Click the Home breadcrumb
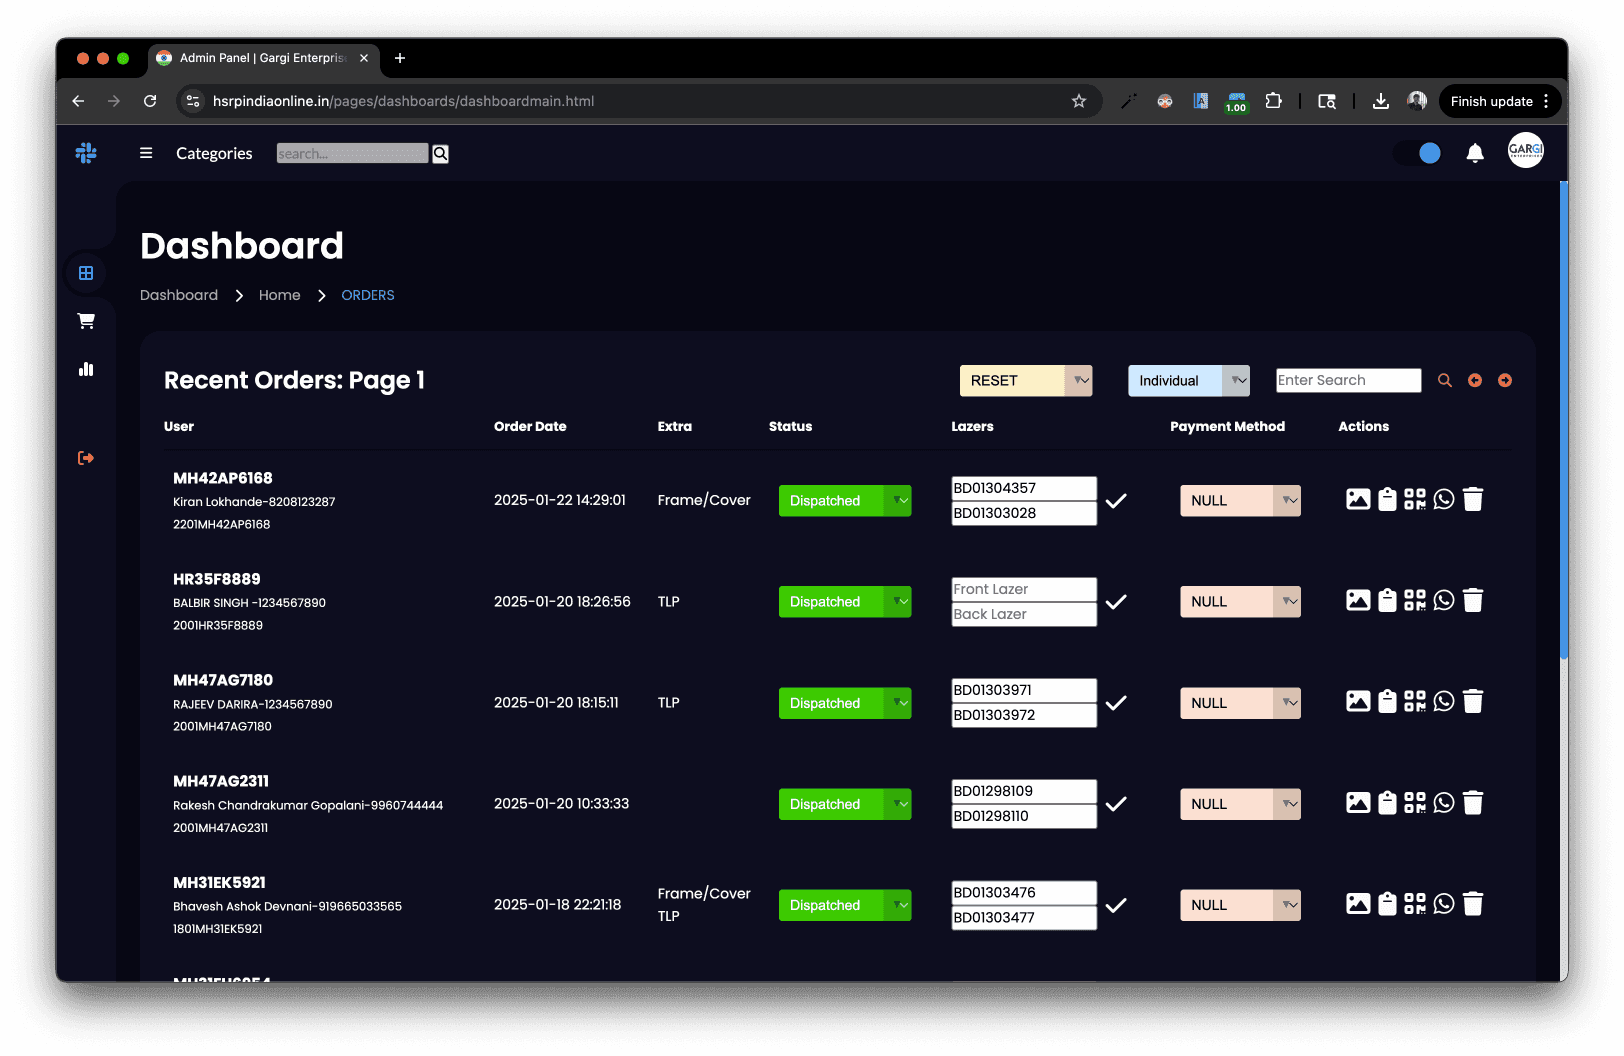The height and width of the screenshot is (1056, 1624). 279,295
